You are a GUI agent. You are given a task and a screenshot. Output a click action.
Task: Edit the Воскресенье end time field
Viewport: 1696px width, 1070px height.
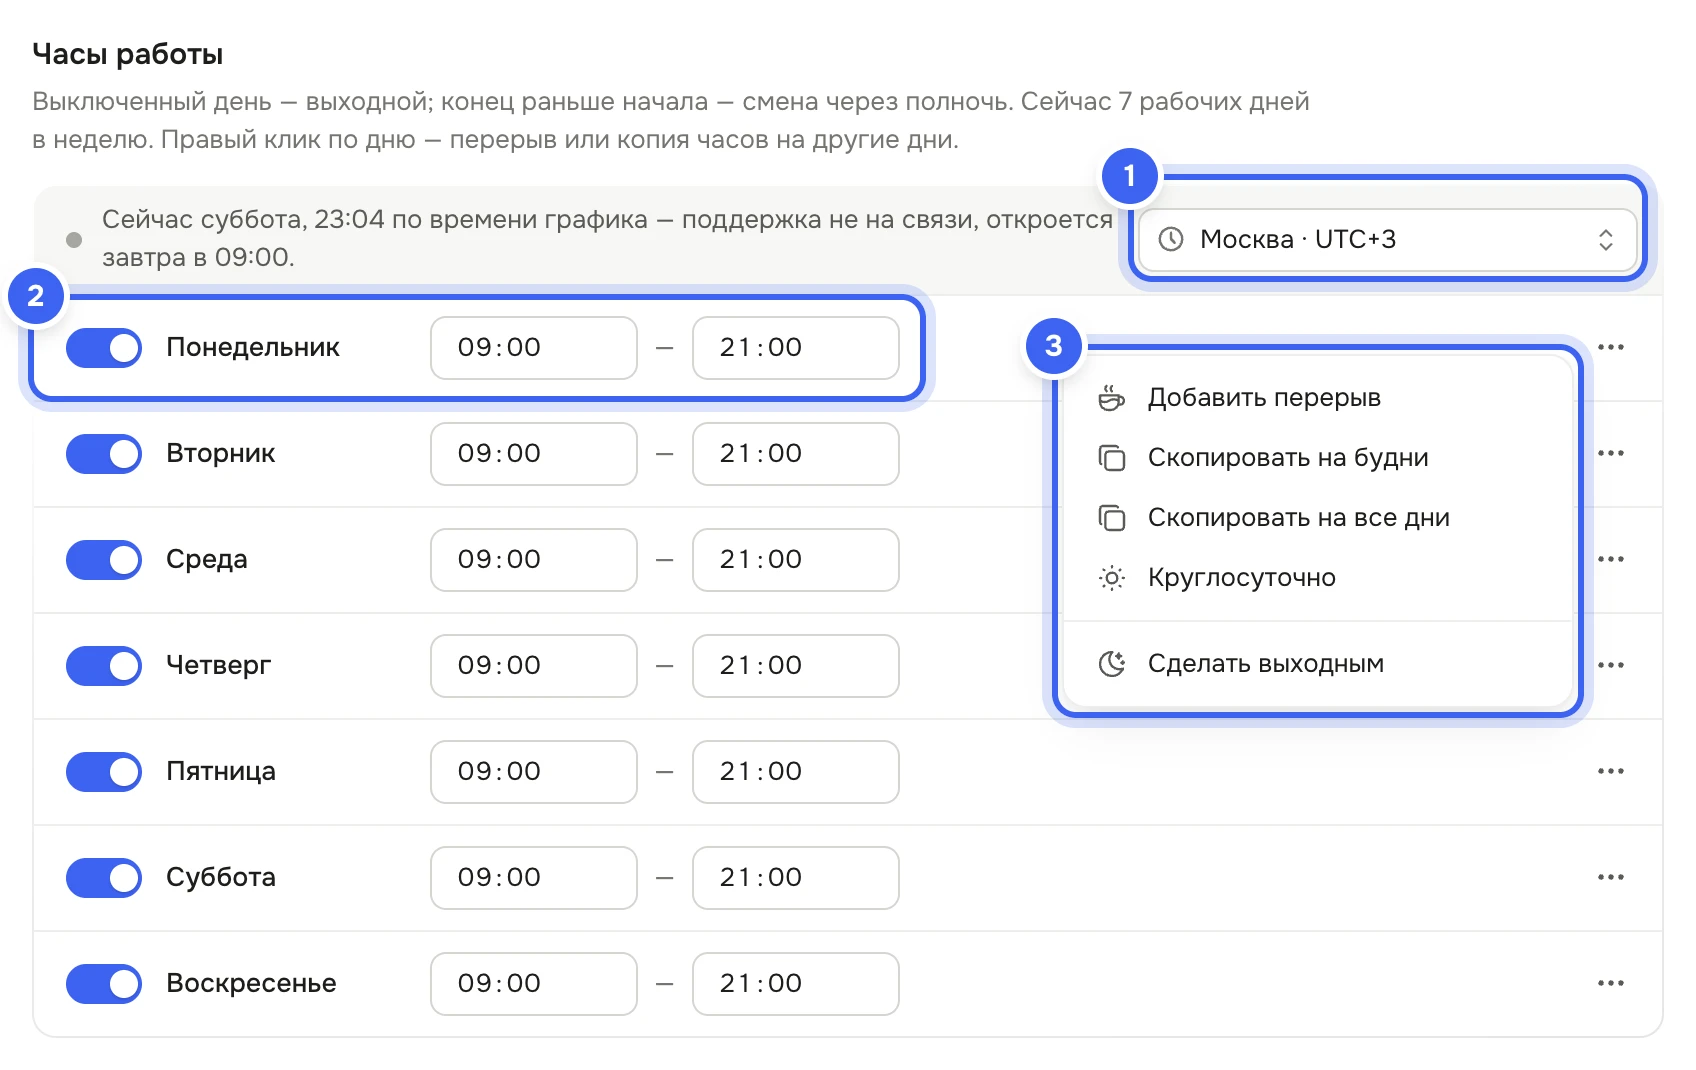[x=796, y=984]
